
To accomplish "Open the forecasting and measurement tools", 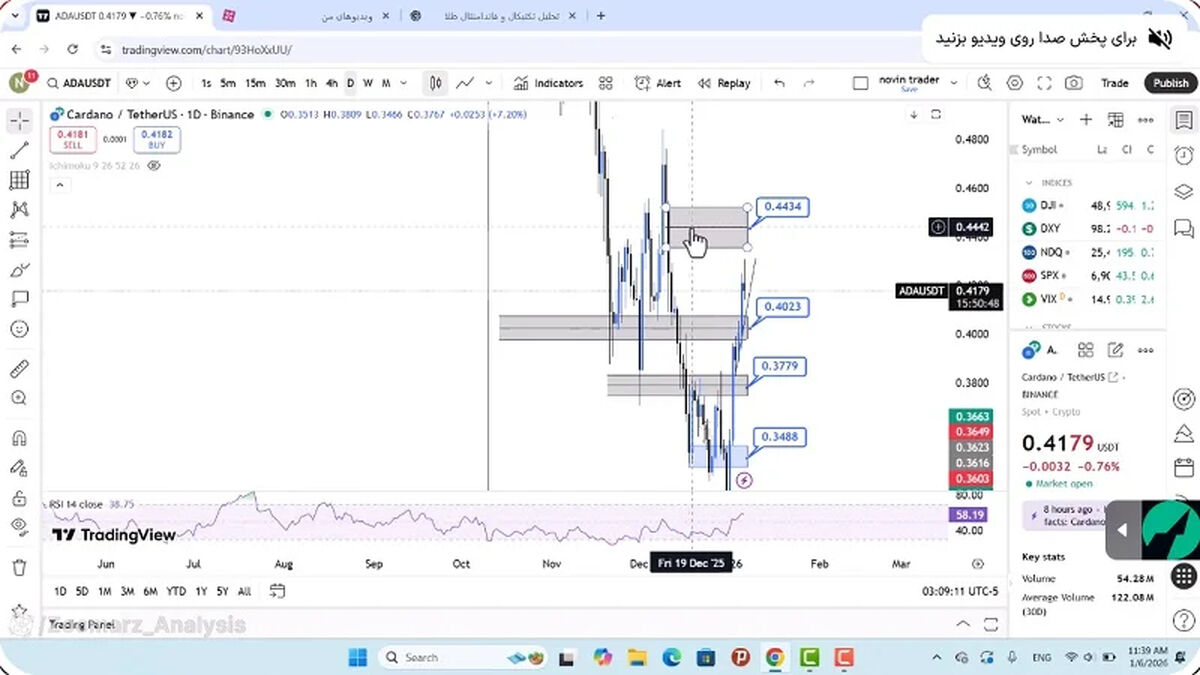I will [18, 240].
